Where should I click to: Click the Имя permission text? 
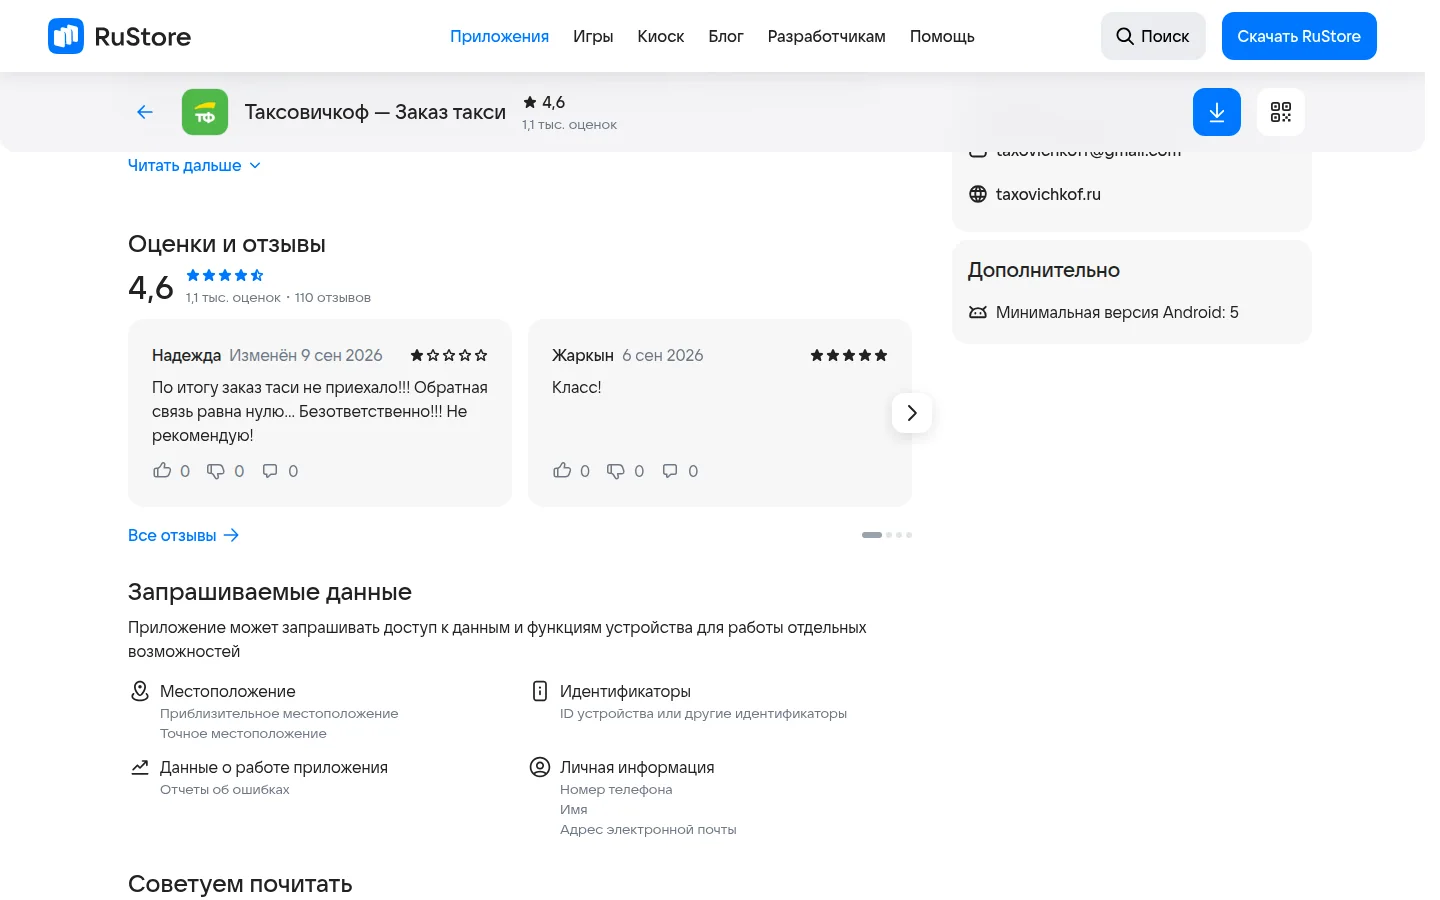[x=574, y=809]
